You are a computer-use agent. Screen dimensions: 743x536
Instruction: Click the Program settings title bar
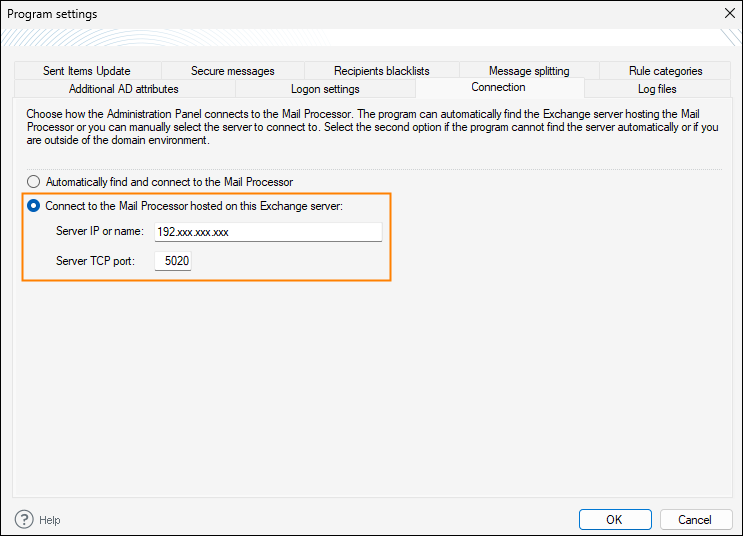coord(300,13)
